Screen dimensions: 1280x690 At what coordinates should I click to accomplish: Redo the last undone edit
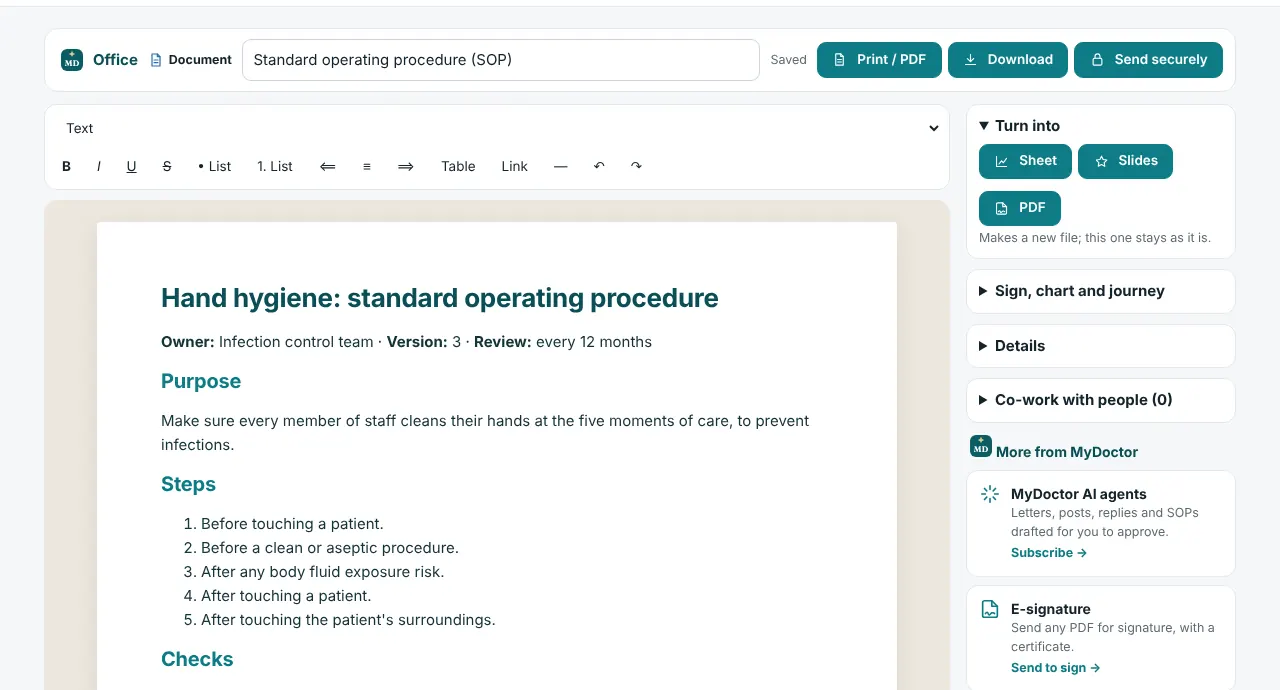tap(636, 166)
